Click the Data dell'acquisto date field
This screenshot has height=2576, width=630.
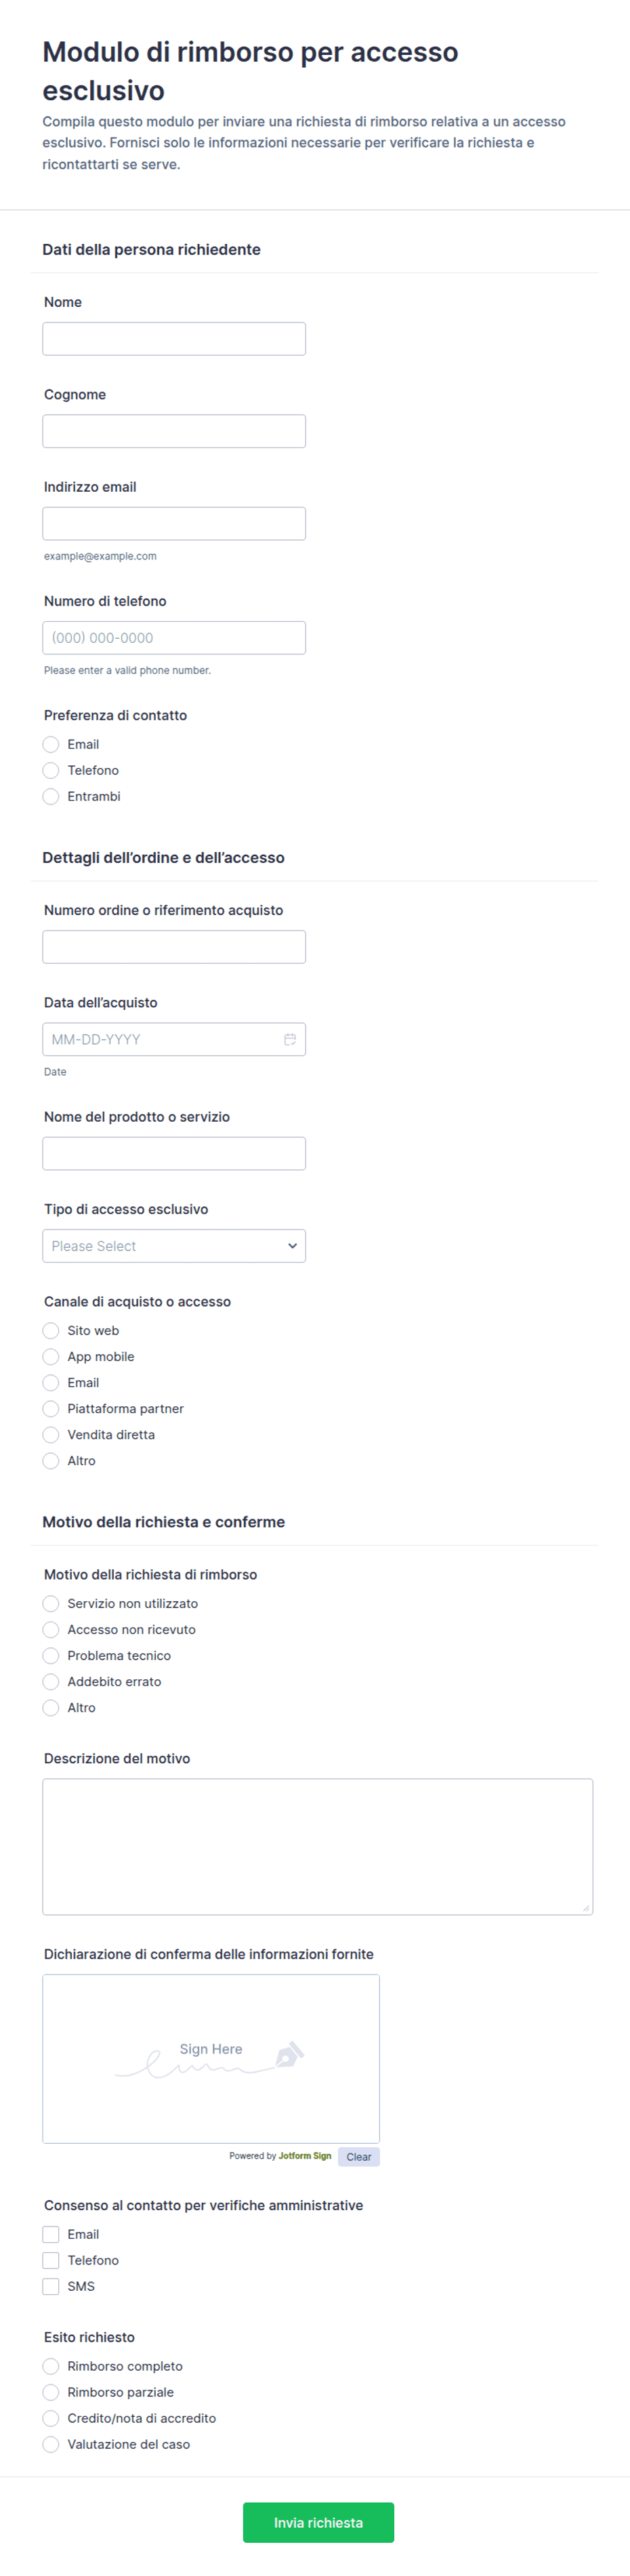(x=174, y=1039)
